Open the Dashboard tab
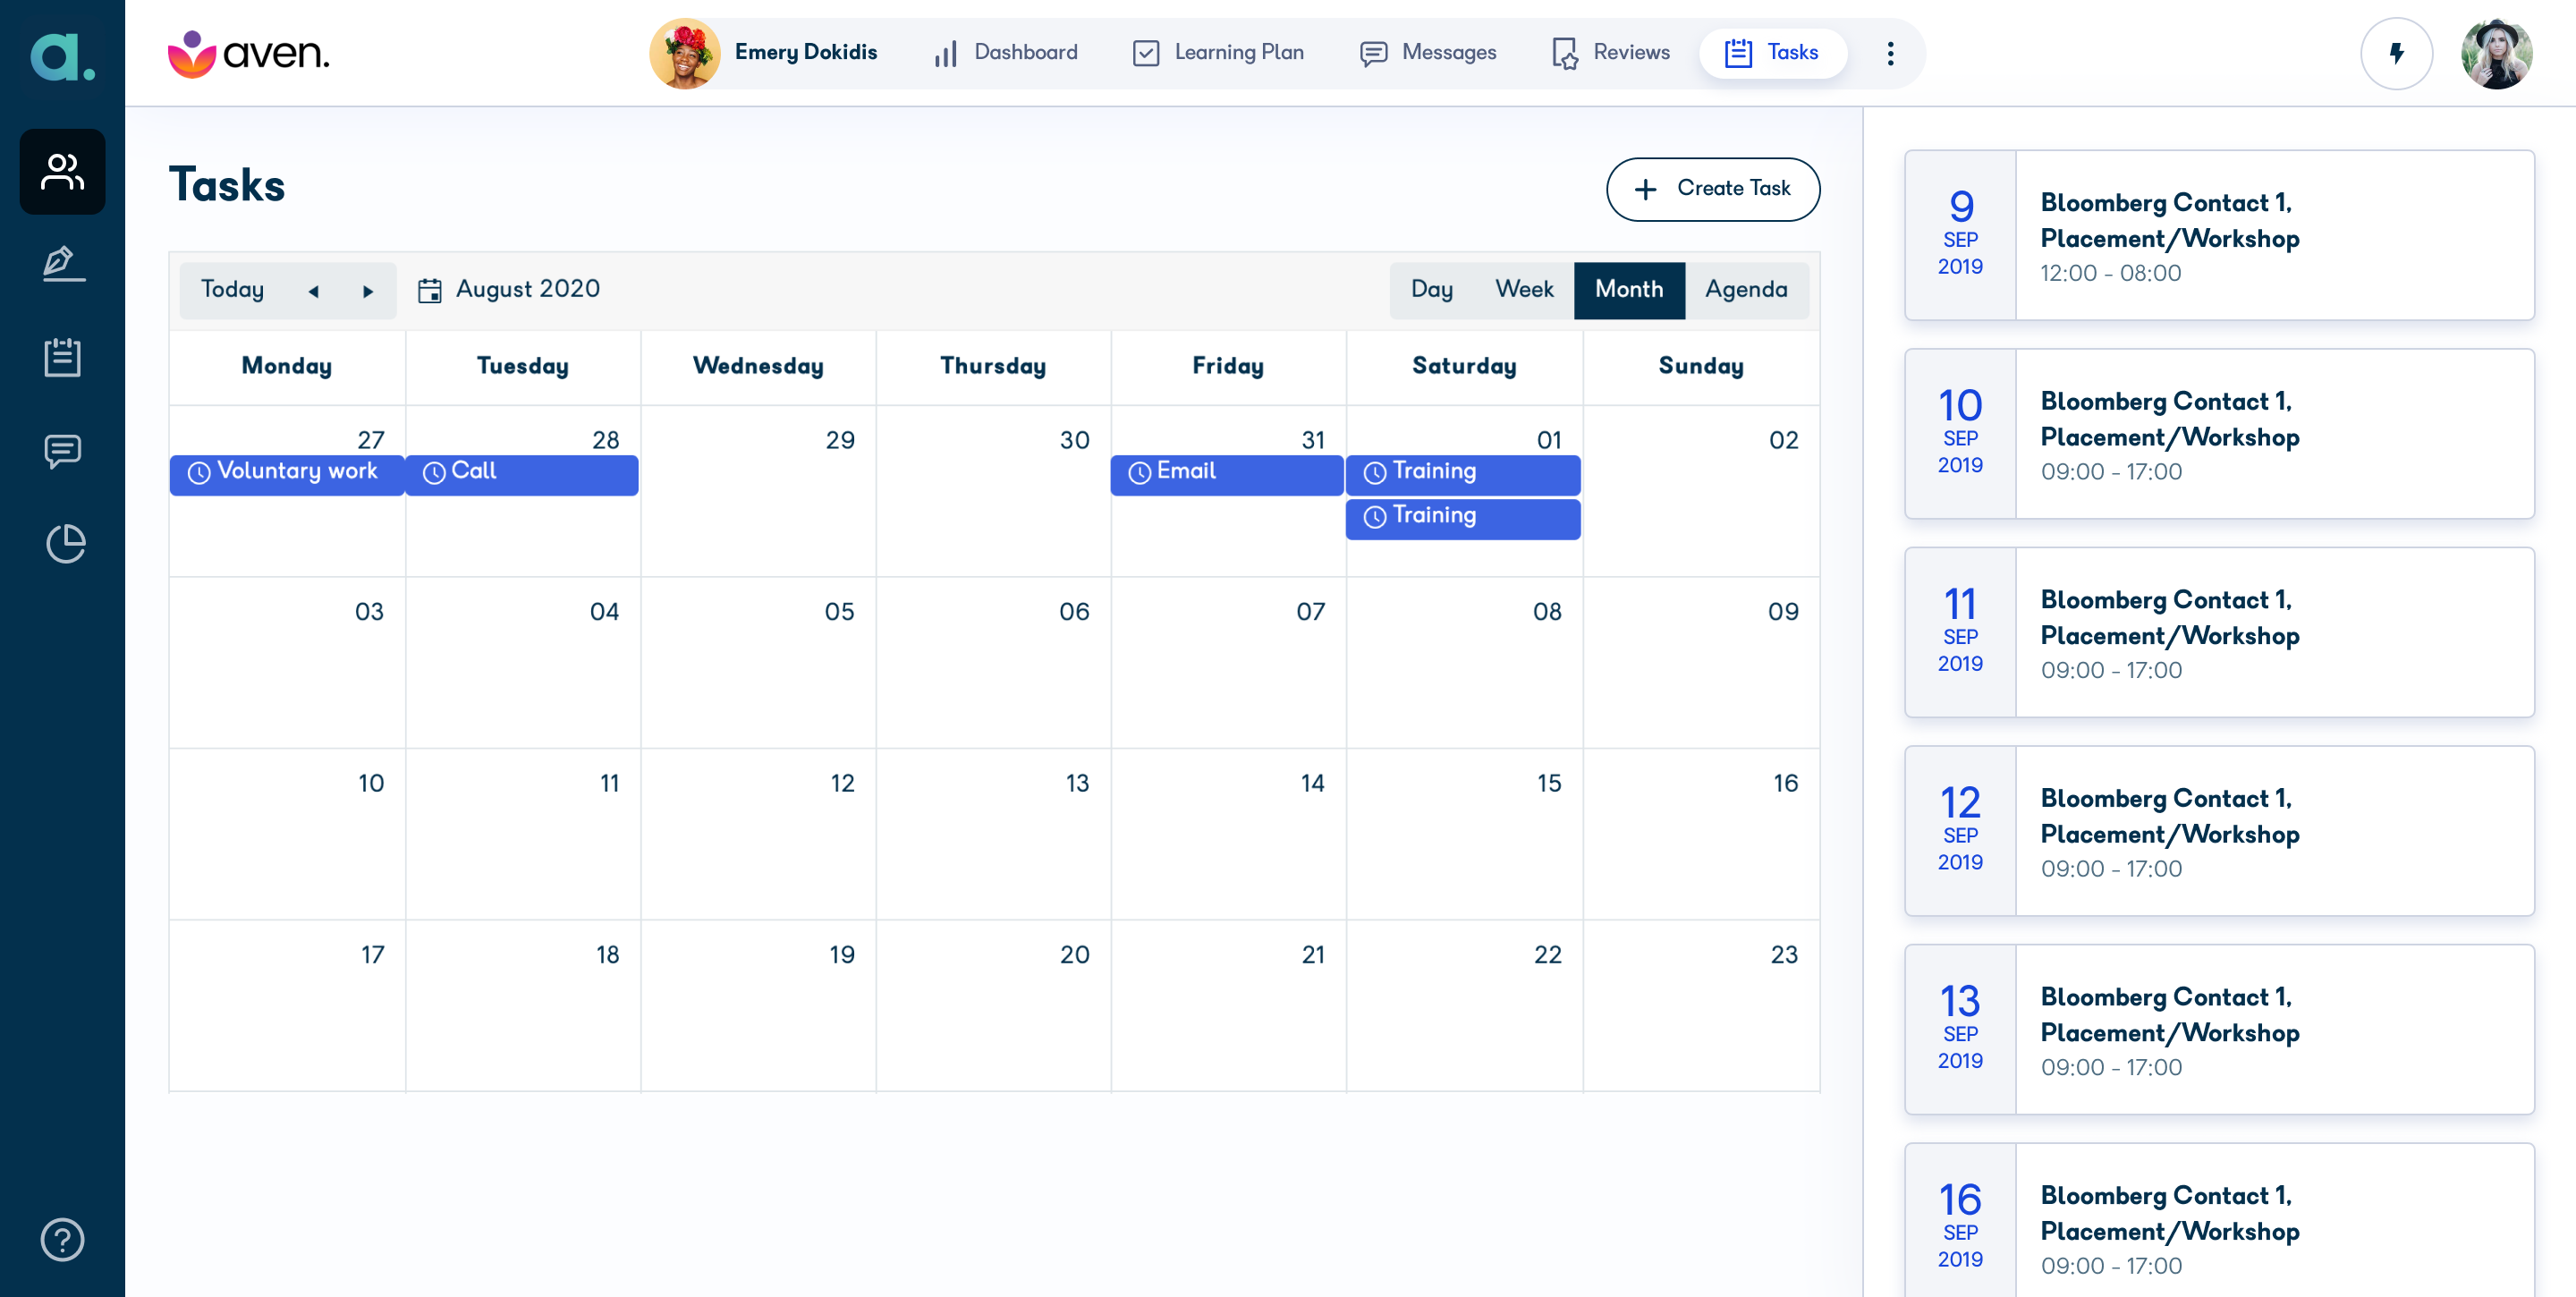The height and width of the screenshot is (1297, 2576). 1005,53
